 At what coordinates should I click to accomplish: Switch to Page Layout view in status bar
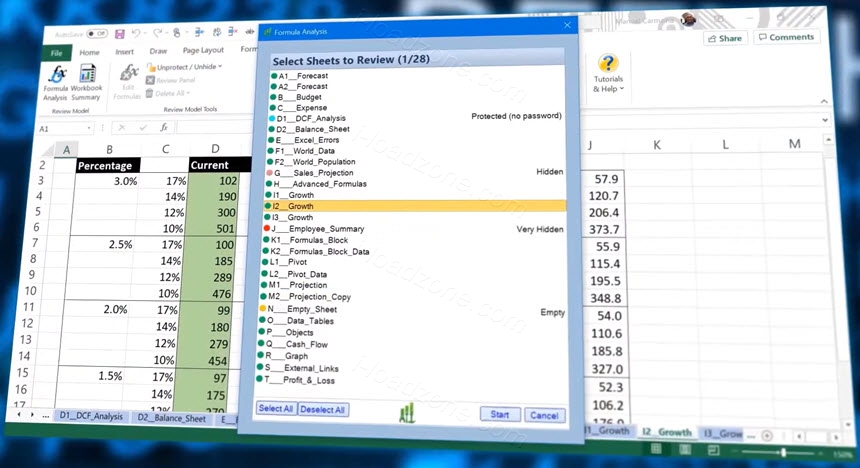[685, 449]
